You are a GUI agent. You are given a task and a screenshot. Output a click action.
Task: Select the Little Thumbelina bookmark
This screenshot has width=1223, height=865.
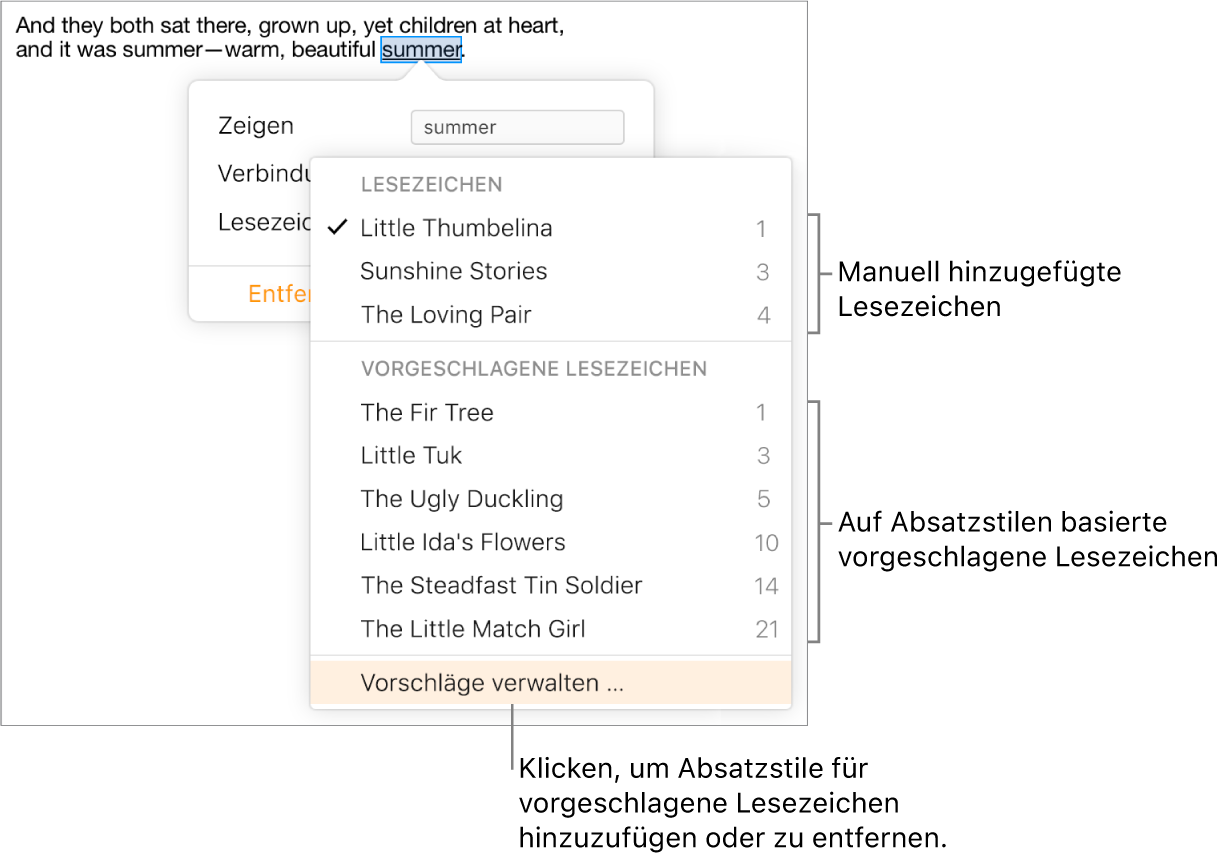click(x=456, y=229)
